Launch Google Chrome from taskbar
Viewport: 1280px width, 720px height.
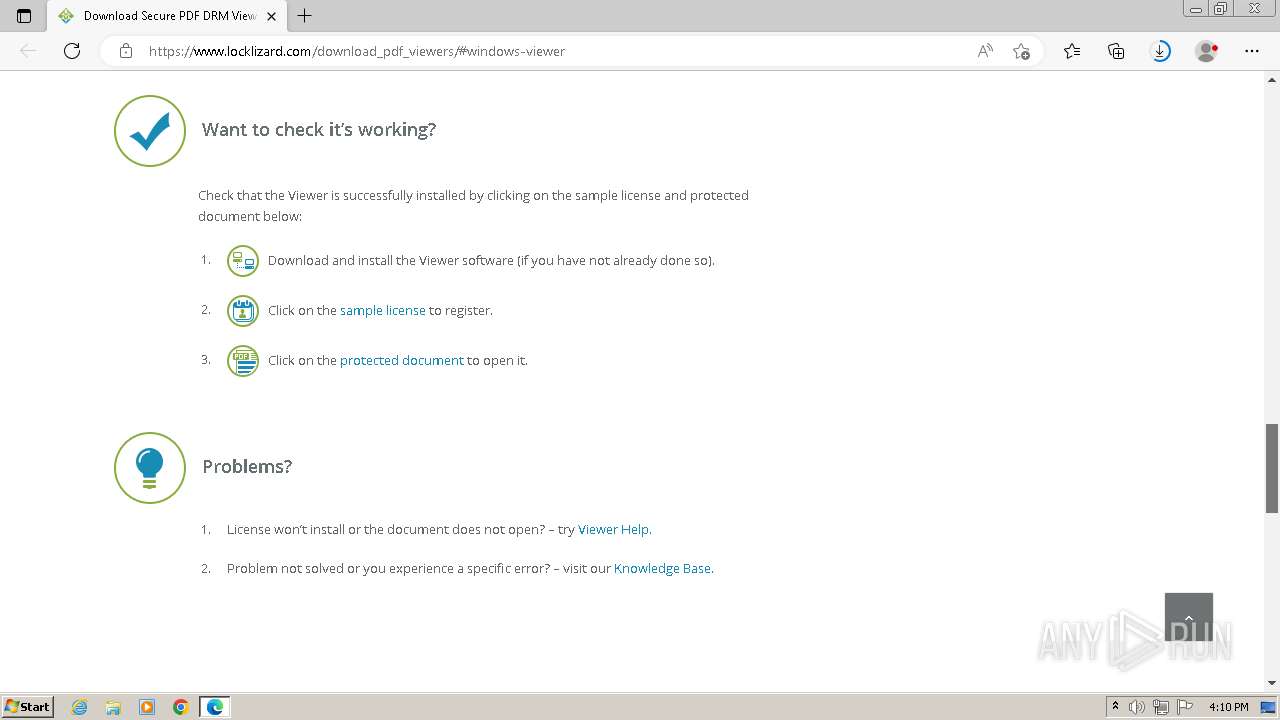tap(181, 707)
